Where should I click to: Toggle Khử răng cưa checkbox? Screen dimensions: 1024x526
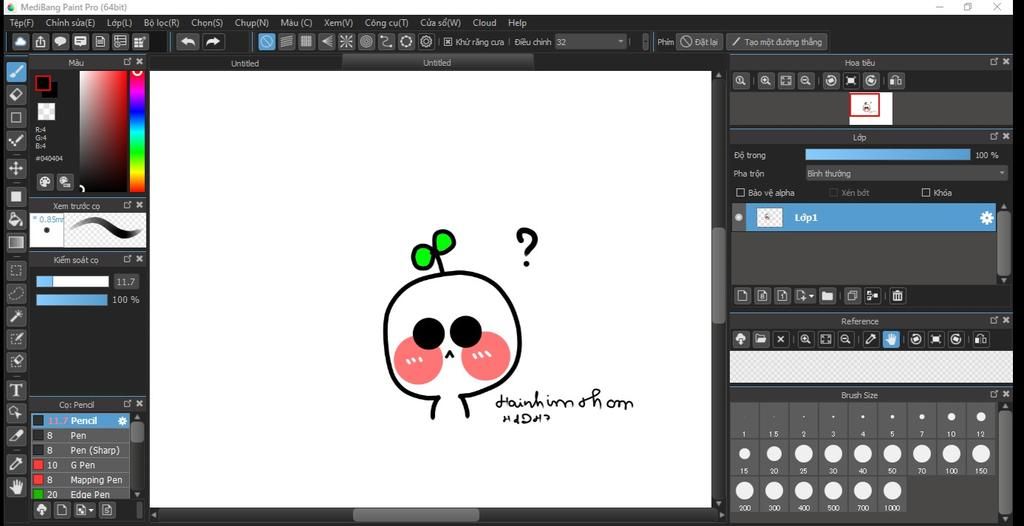click(x=448, y=42)
